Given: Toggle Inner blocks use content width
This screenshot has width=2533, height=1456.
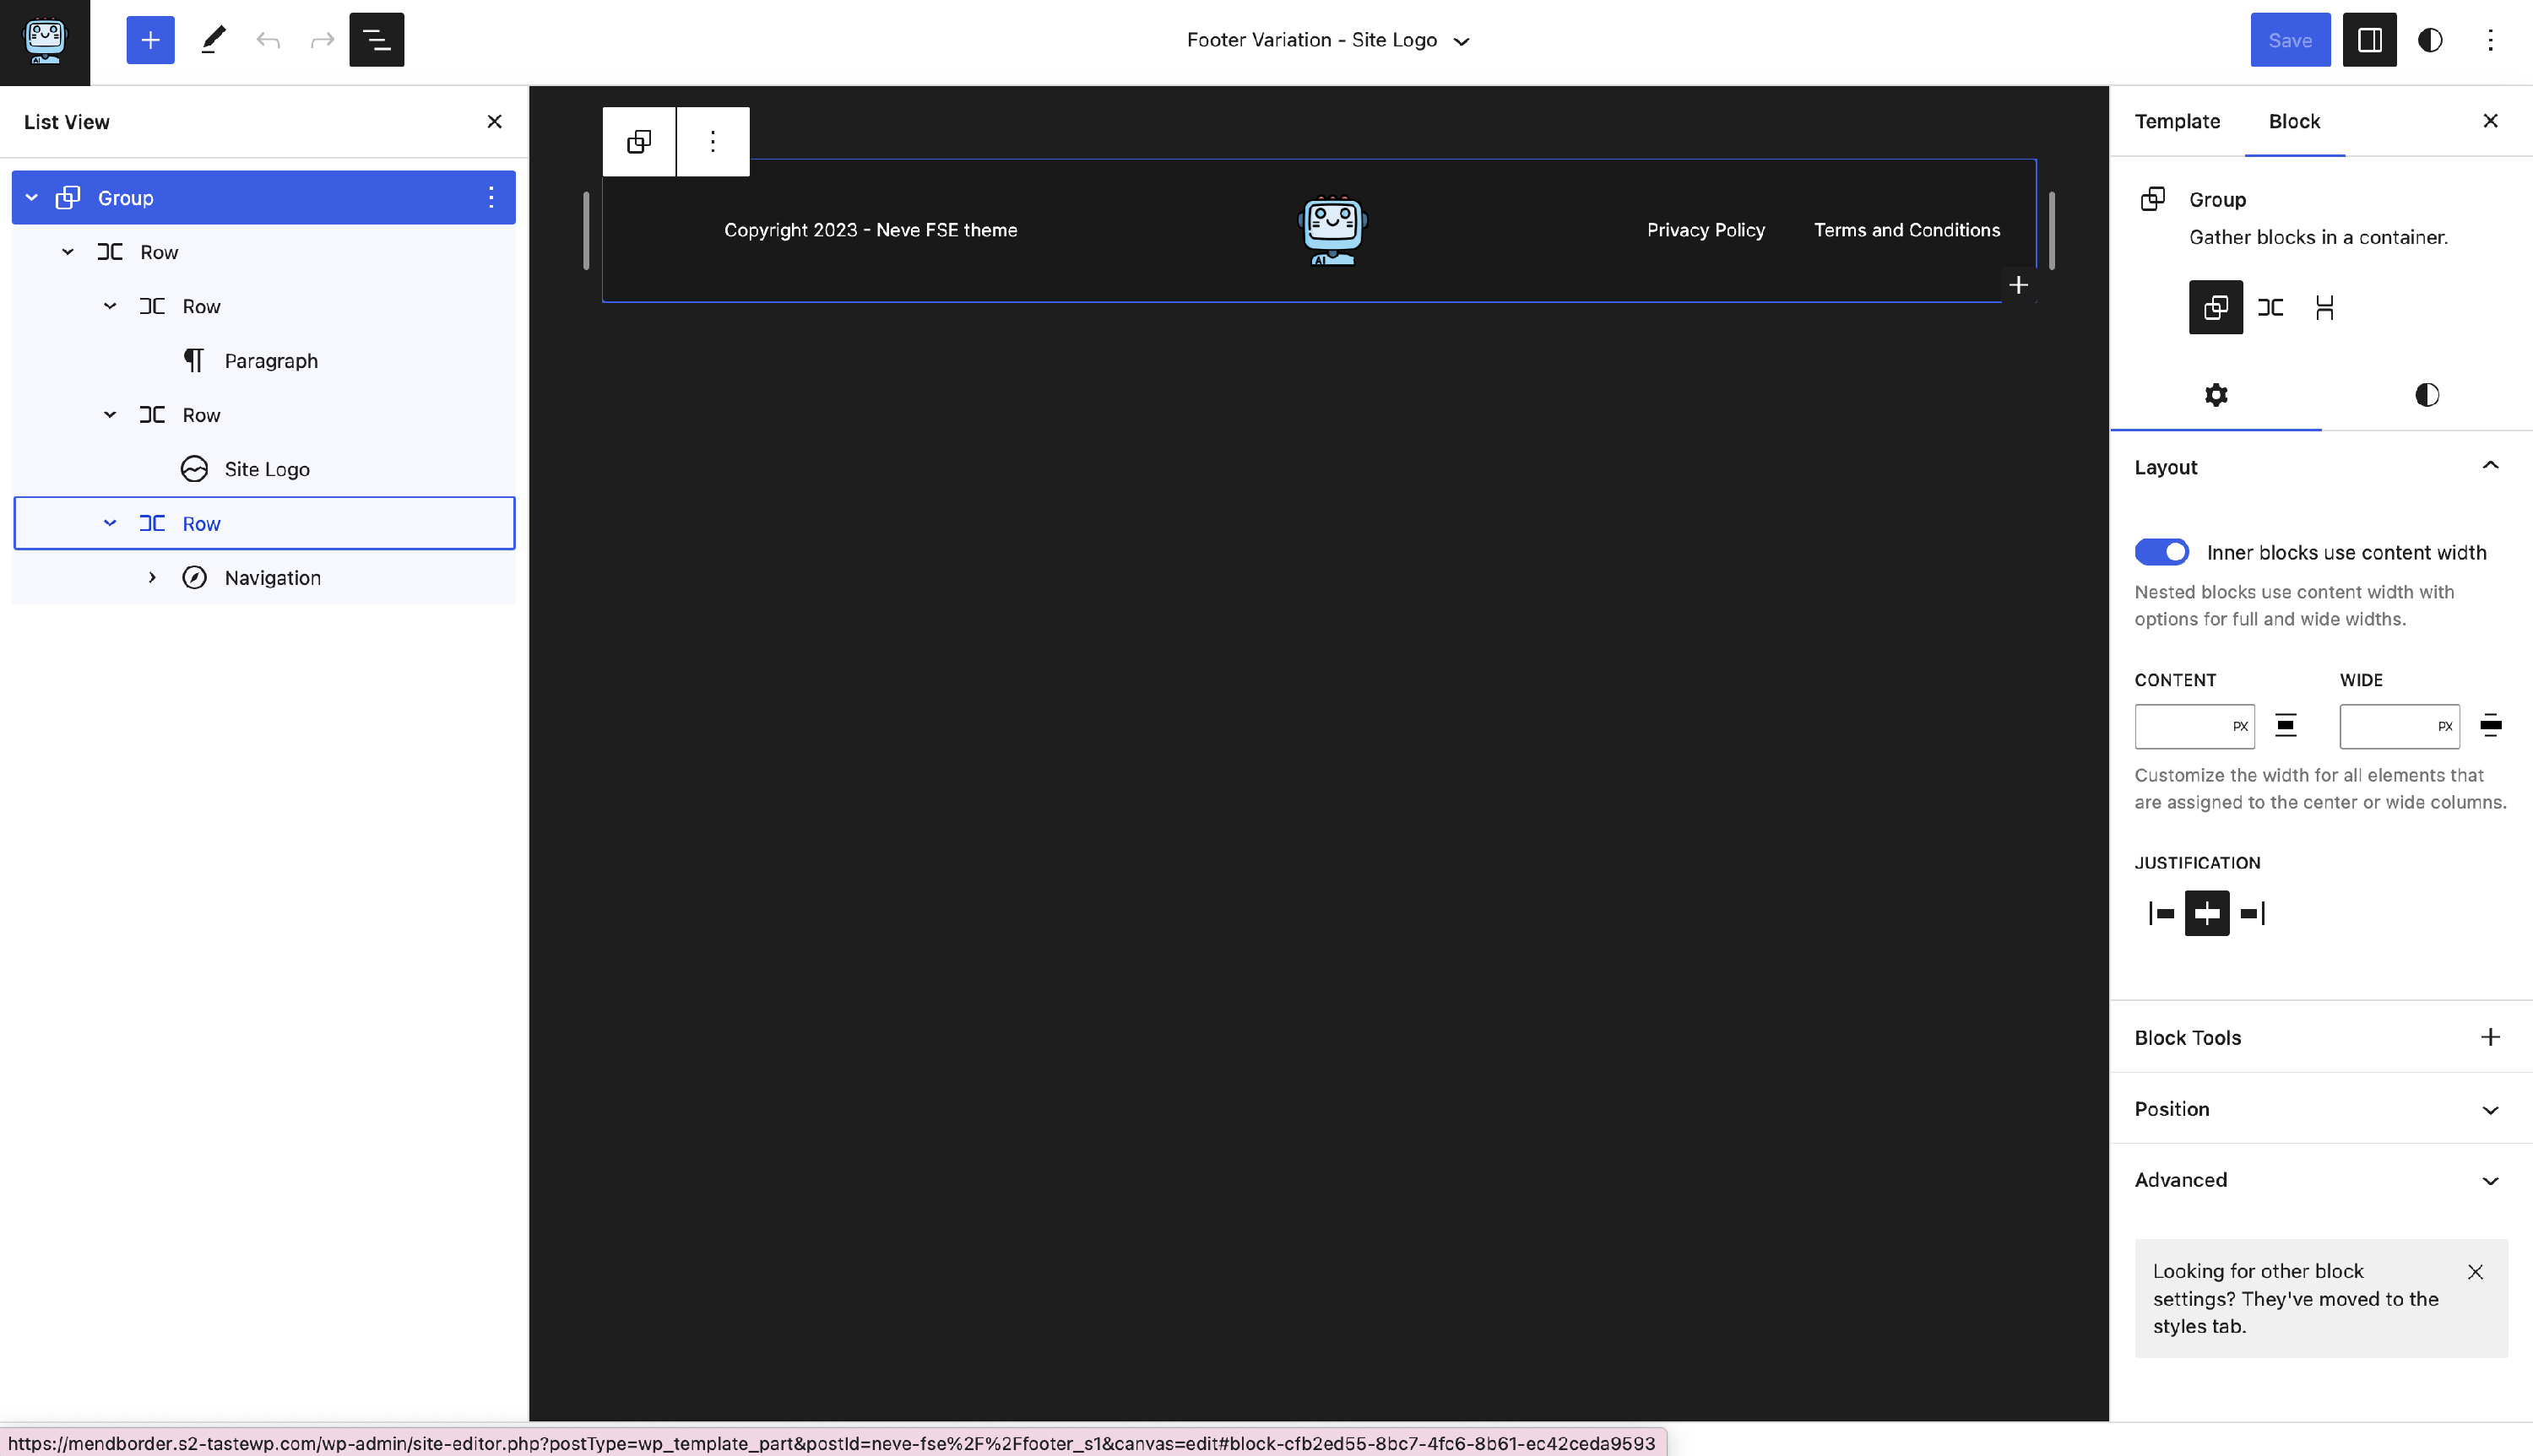Looking at the screenshot, I should coord(2161,552).
